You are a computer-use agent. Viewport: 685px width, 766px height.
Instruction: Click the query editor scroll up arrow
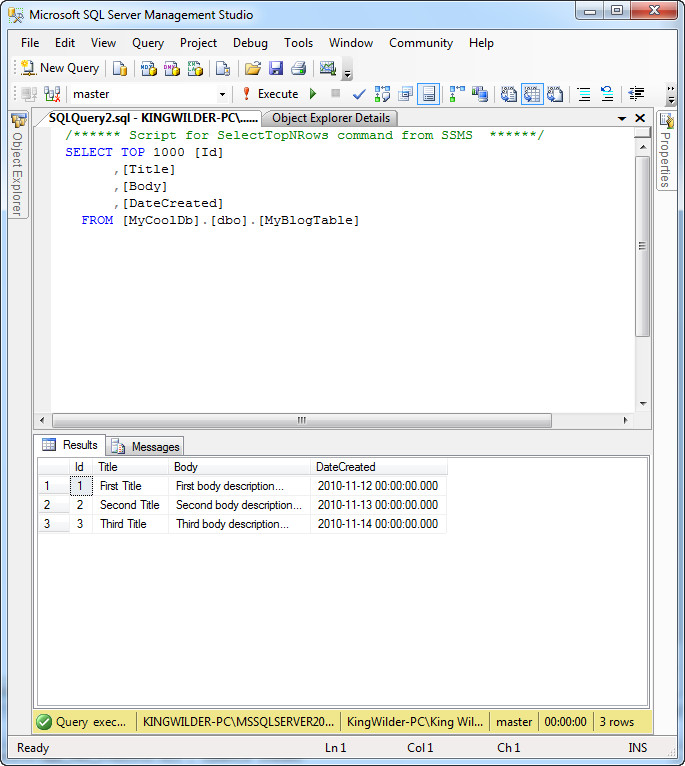(x=643, y=147)
